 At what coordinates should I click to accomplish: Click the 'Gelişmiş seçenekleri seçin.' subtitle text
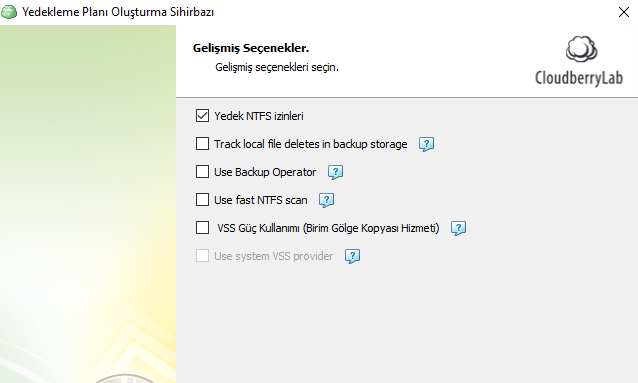(x=277, y=67)
